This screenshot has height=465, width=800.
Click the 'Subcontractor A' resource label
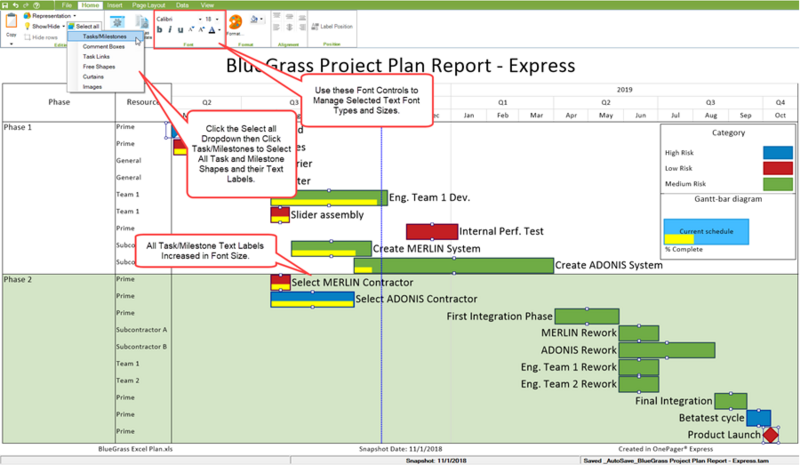141,330
